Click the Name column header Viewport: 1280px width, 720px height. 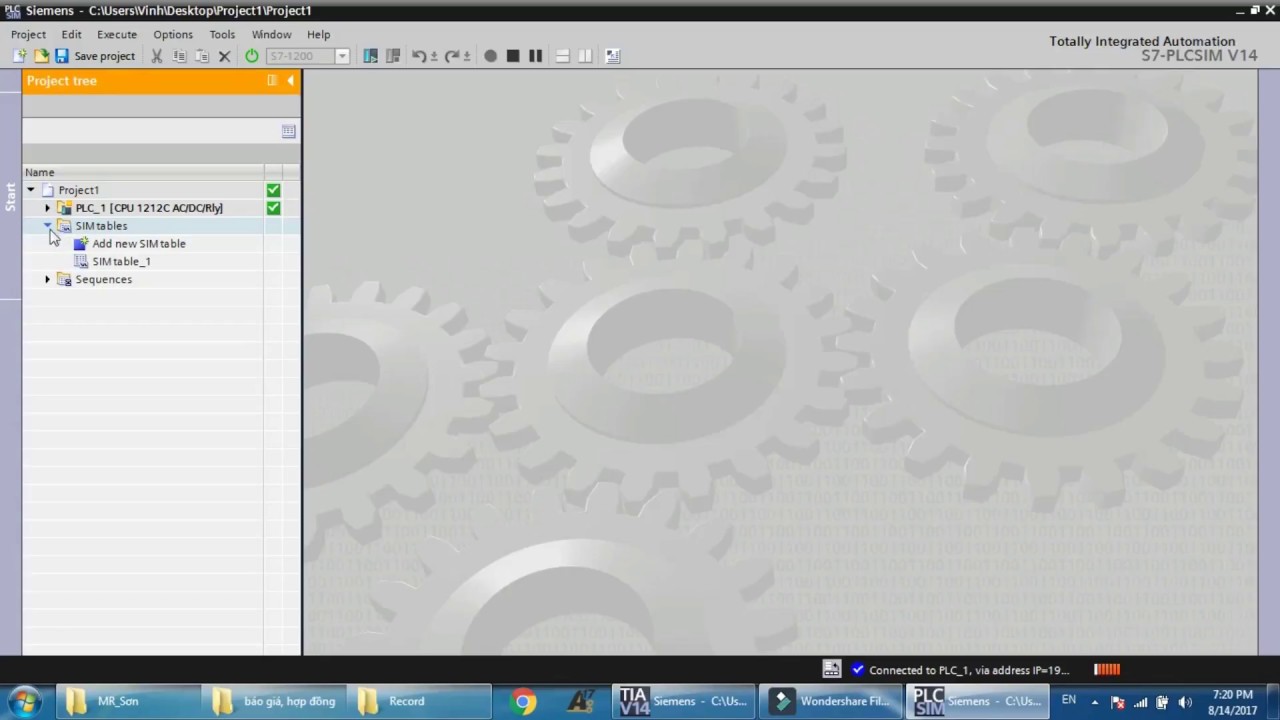tap(143, 172)
